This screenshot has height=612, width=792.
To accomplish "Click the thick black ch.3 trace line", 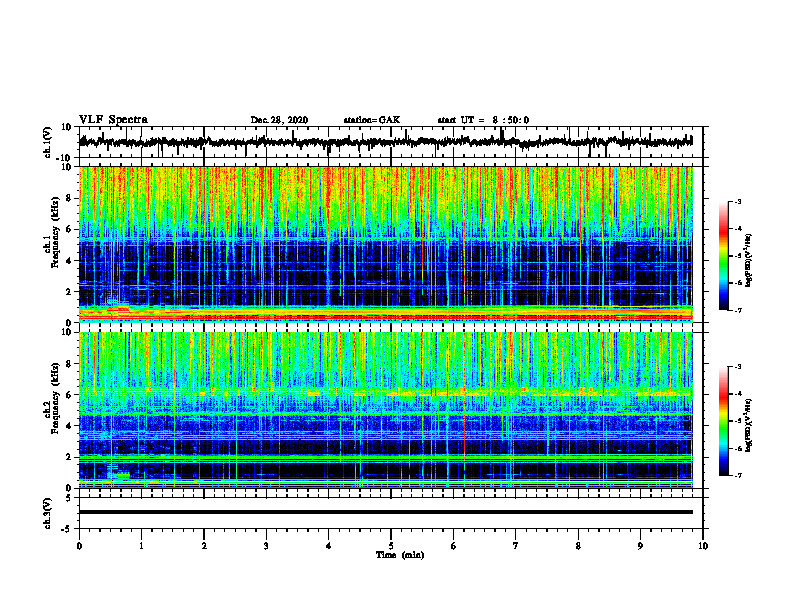I will (x=386, y=512).
